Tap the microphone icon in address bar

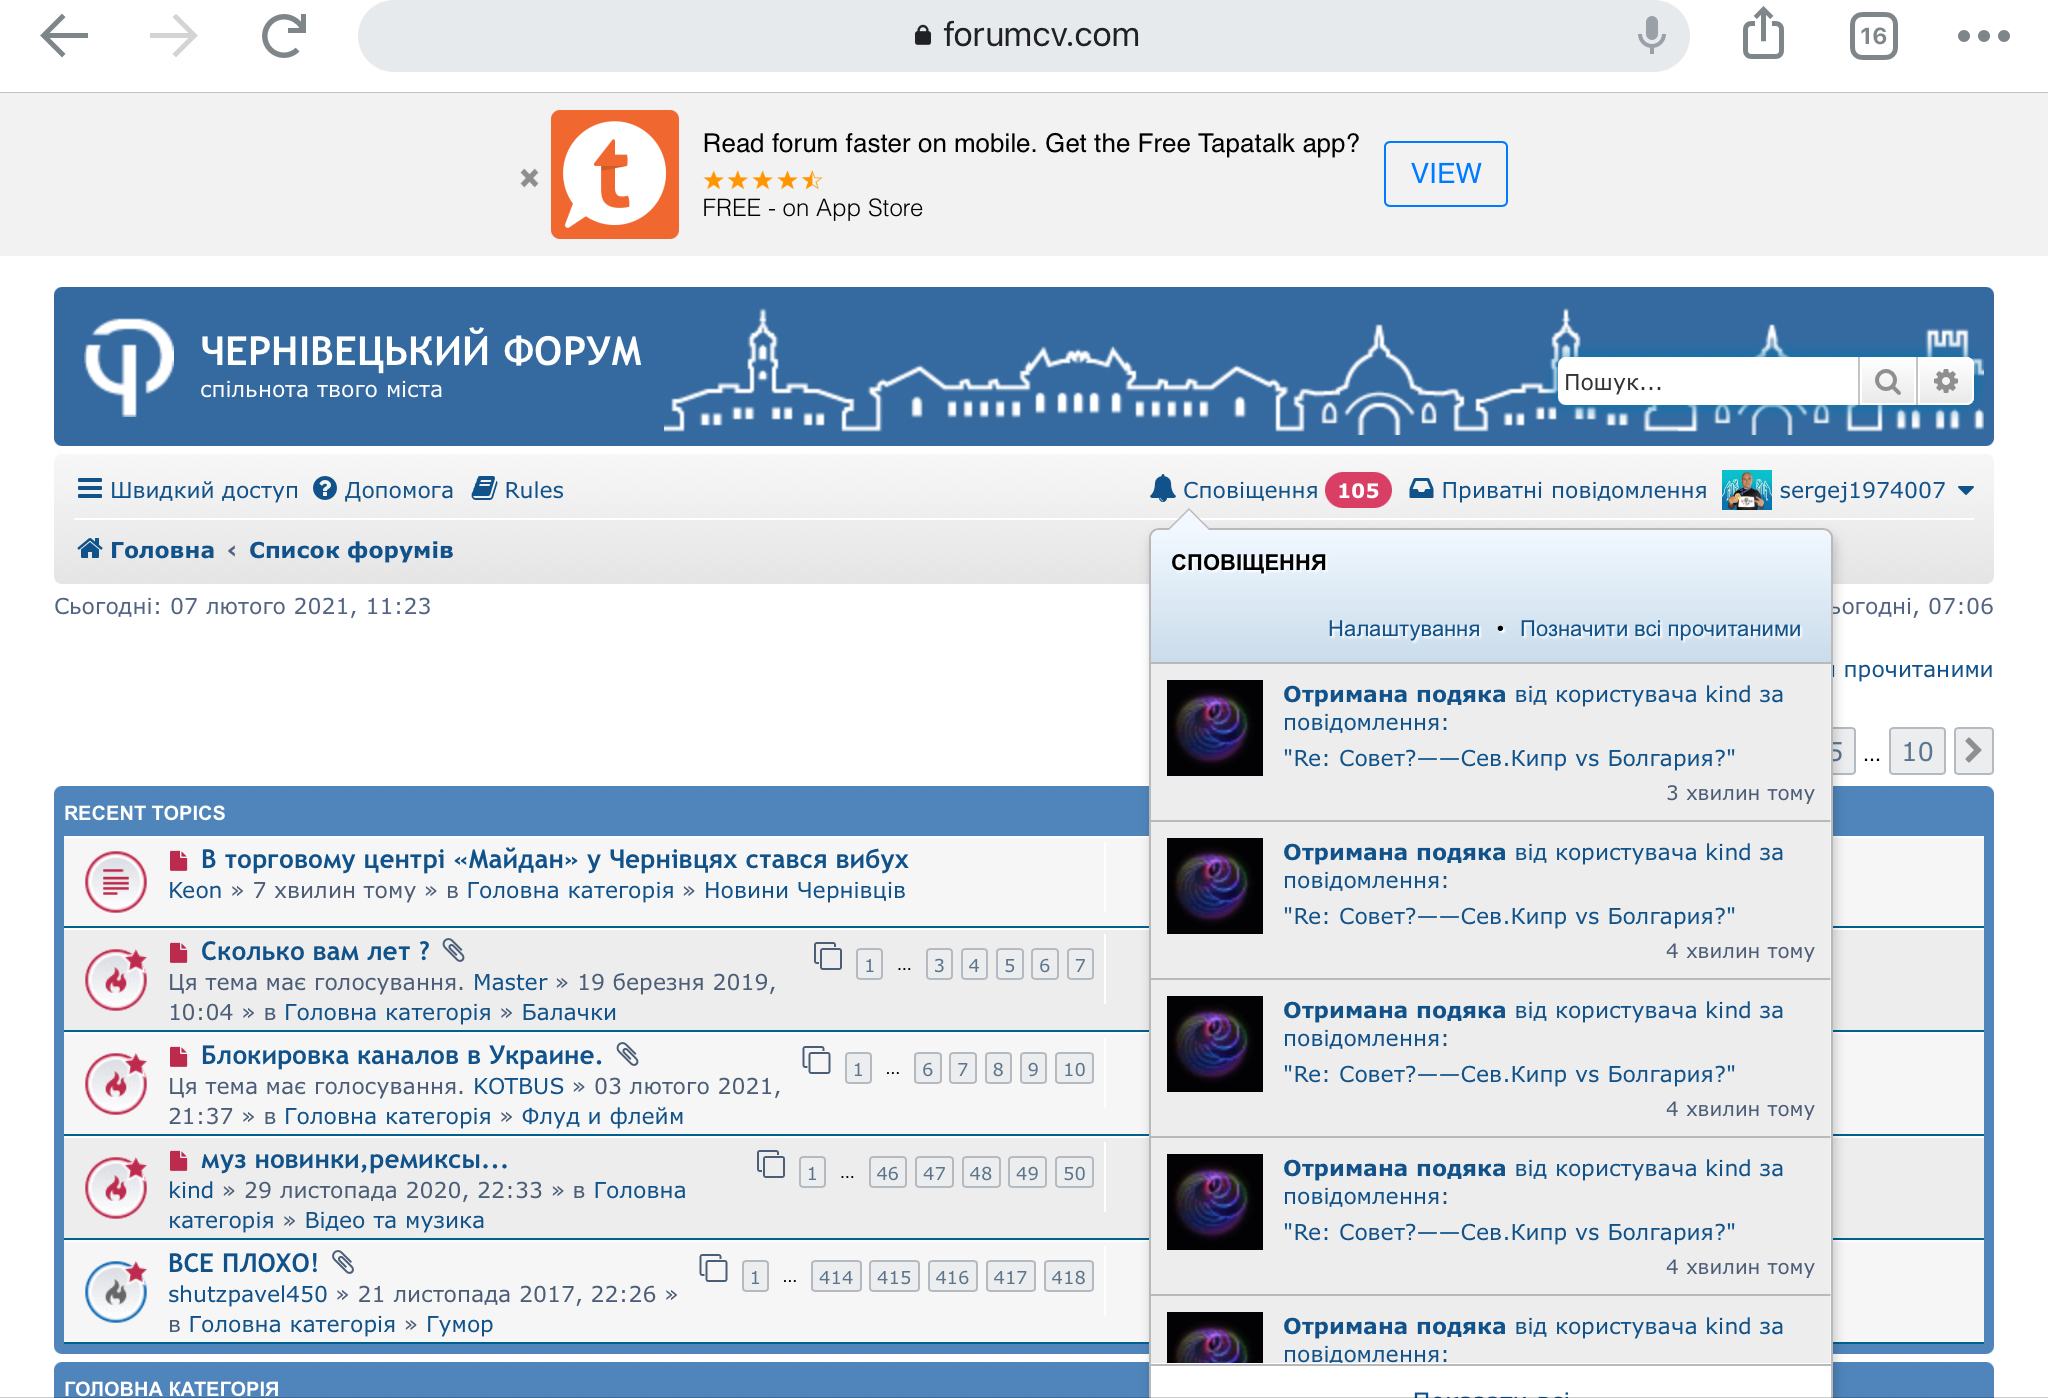pos(1651,36)
